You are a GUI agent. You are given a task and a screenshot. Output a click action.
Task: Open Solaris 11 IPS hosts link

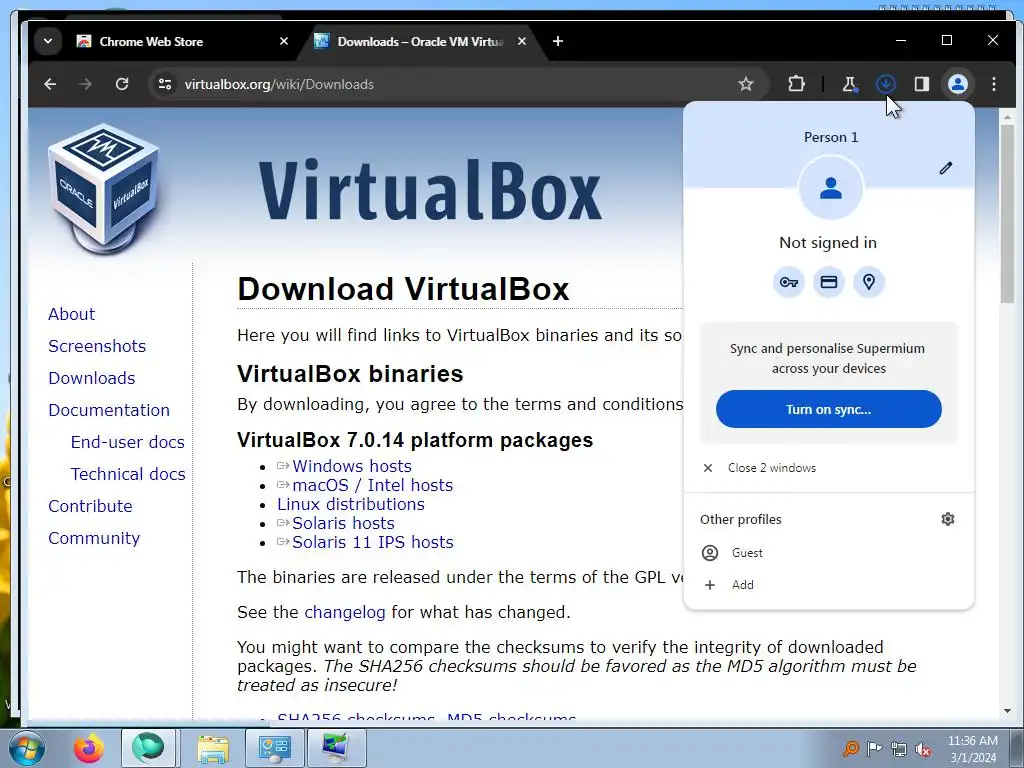click(x=373, y=542)
